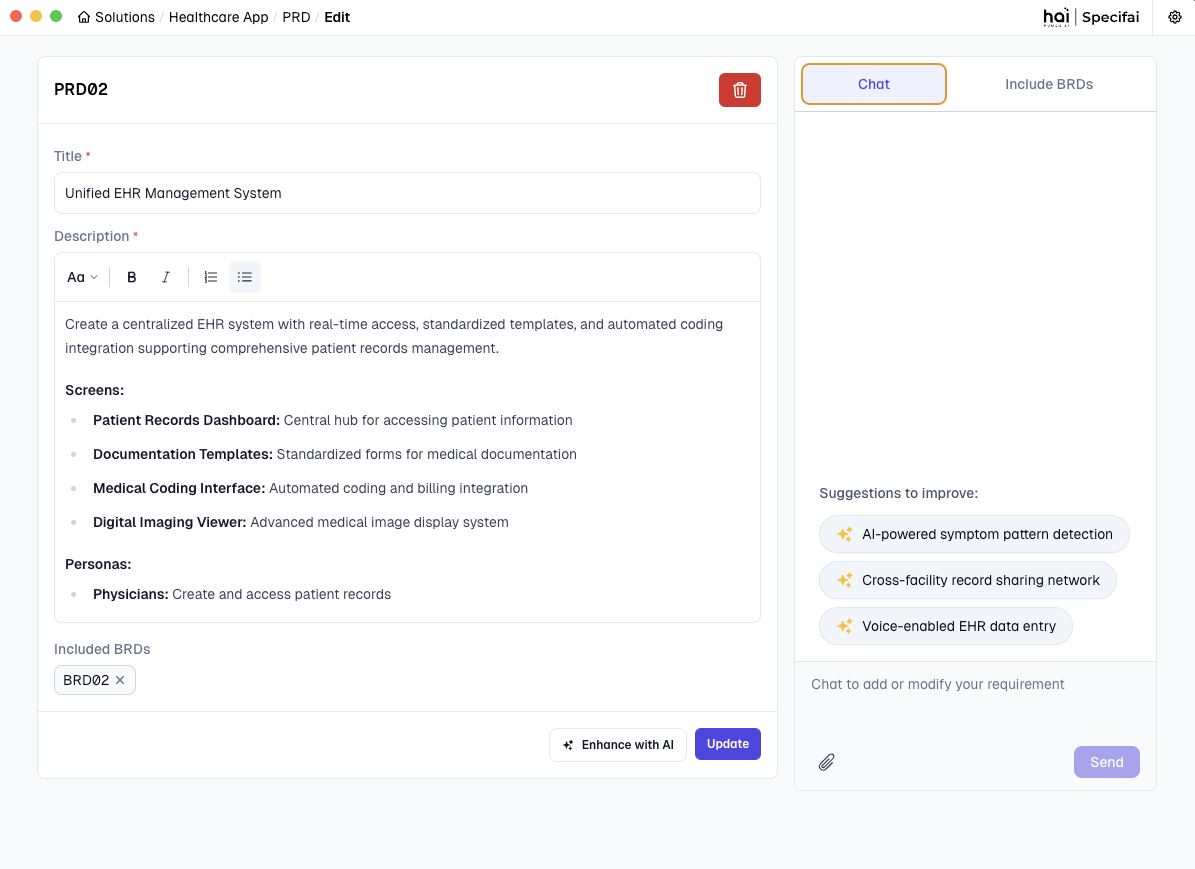The width and height of the screenshot is (1195, 869).
Task: Open the Aa text style dropdown
Action: pyautogui.click(x=82, y=277)
